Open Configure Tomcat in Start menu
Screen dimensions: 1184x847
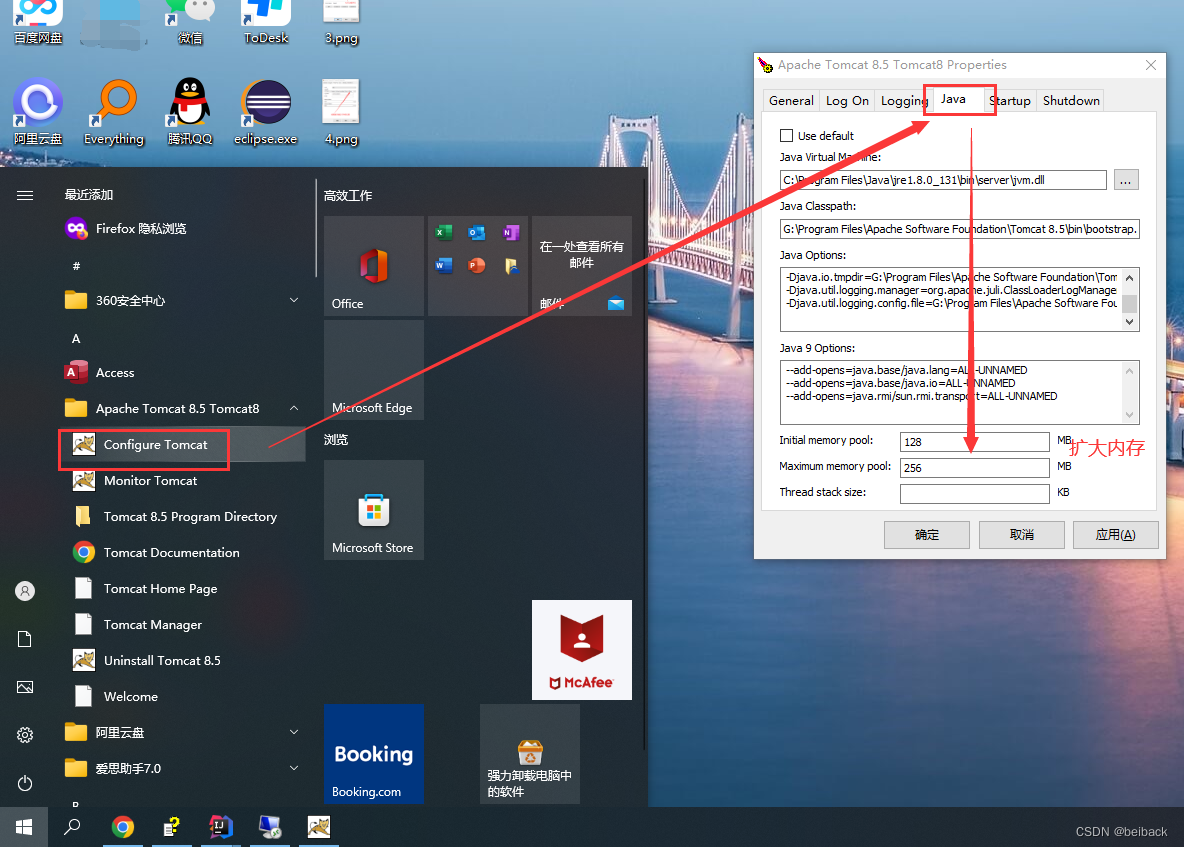[182, 445]
